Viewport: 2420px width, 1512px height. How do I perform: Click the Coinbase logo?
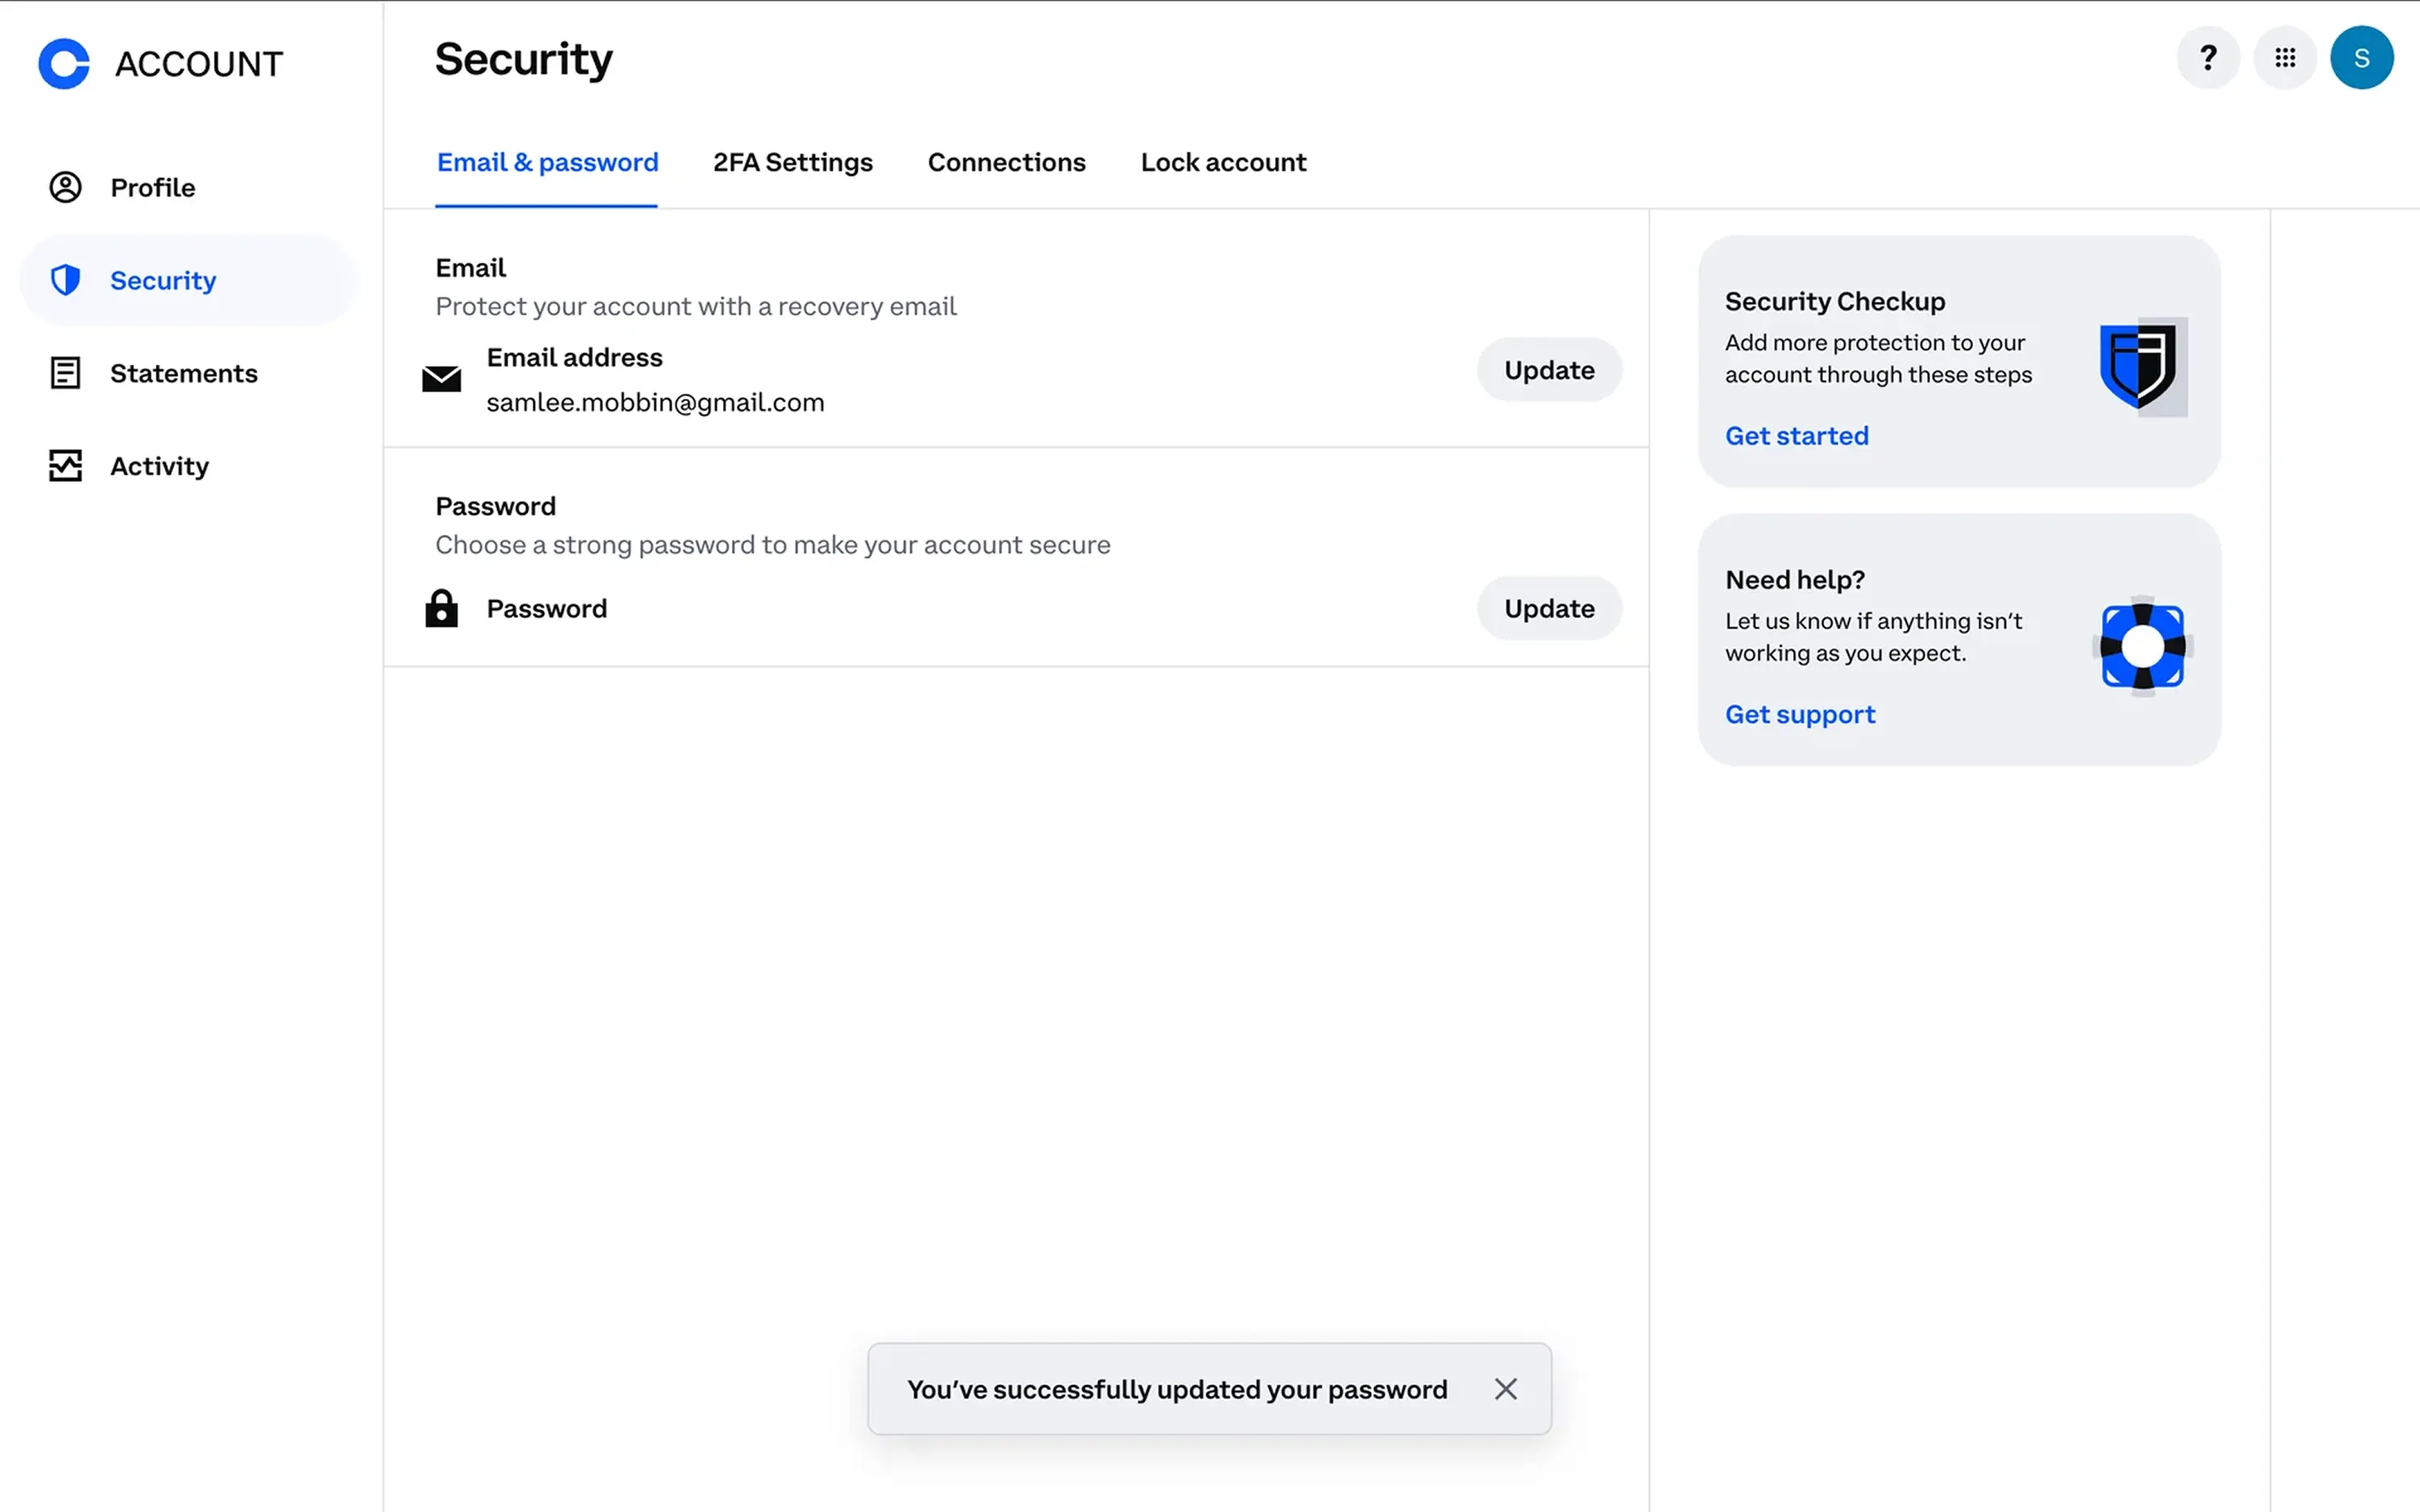(63, 63)
